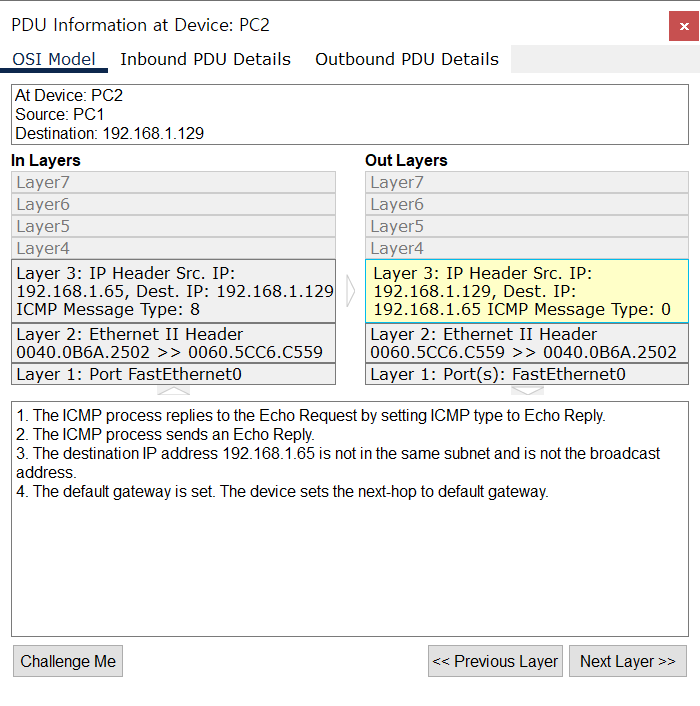Click description line 'The ICMP process sends an Echo Reply'
Screen dimensions: 700x706
click(165, 434)
